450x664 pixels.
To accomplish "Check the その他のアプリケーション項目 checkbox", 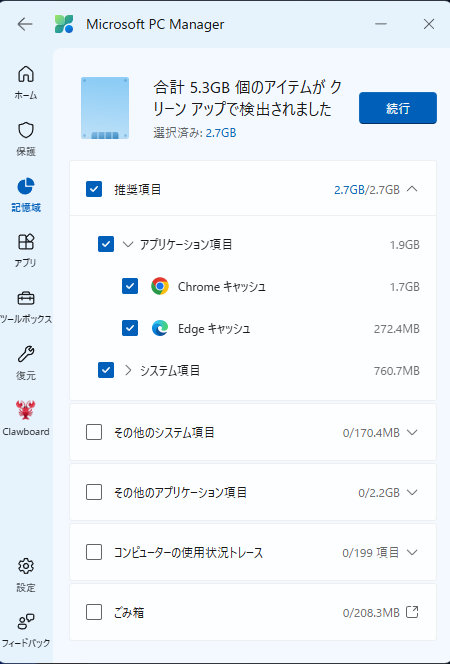I will tap(94, 492).
